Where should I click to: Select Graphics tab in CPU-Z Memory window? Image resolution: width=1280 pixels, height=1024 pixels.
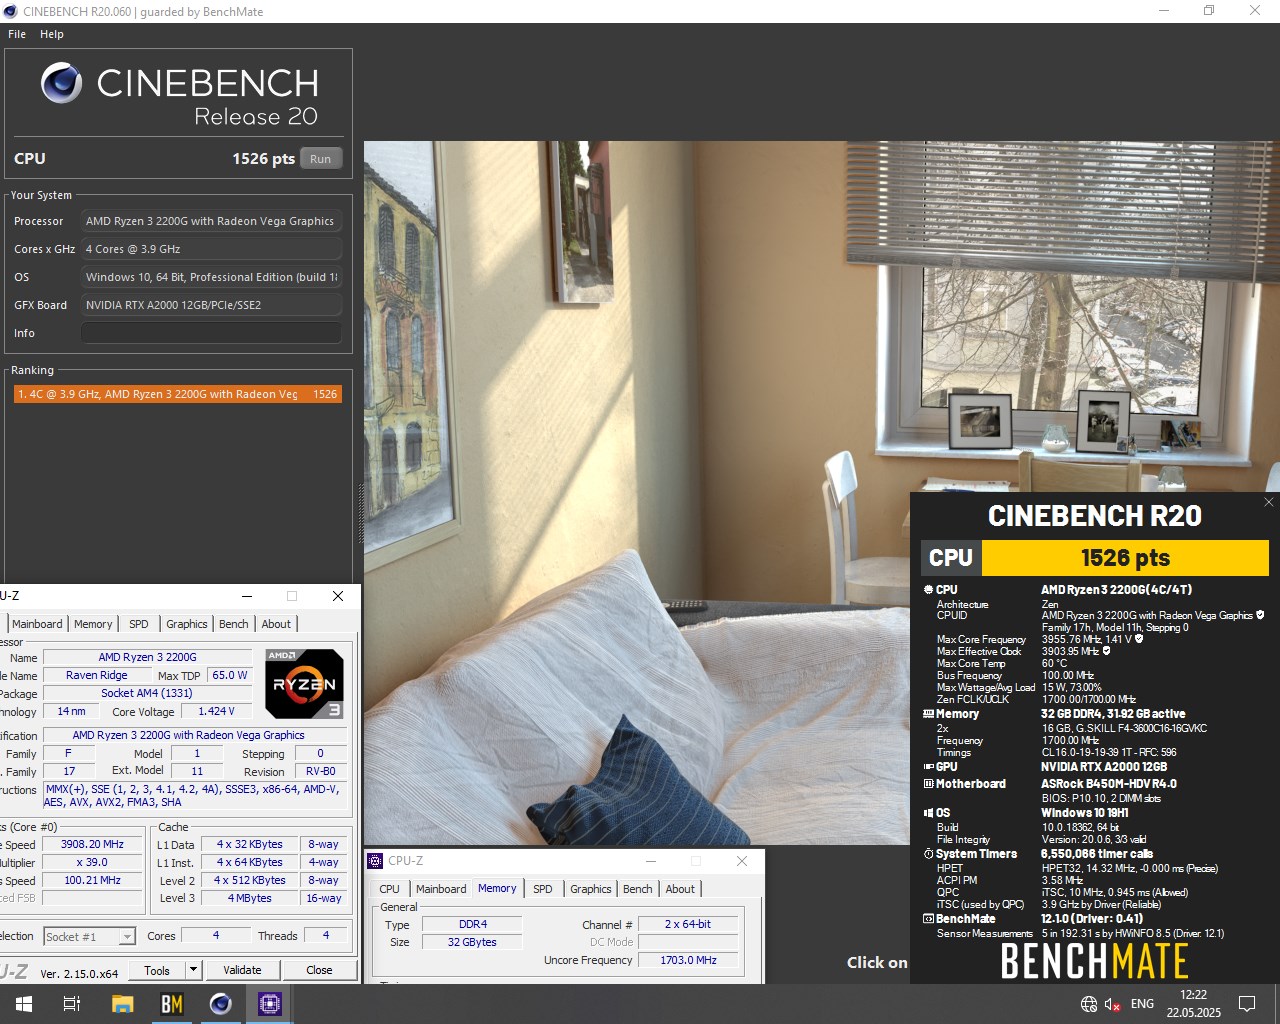click(x=591, y=889)
